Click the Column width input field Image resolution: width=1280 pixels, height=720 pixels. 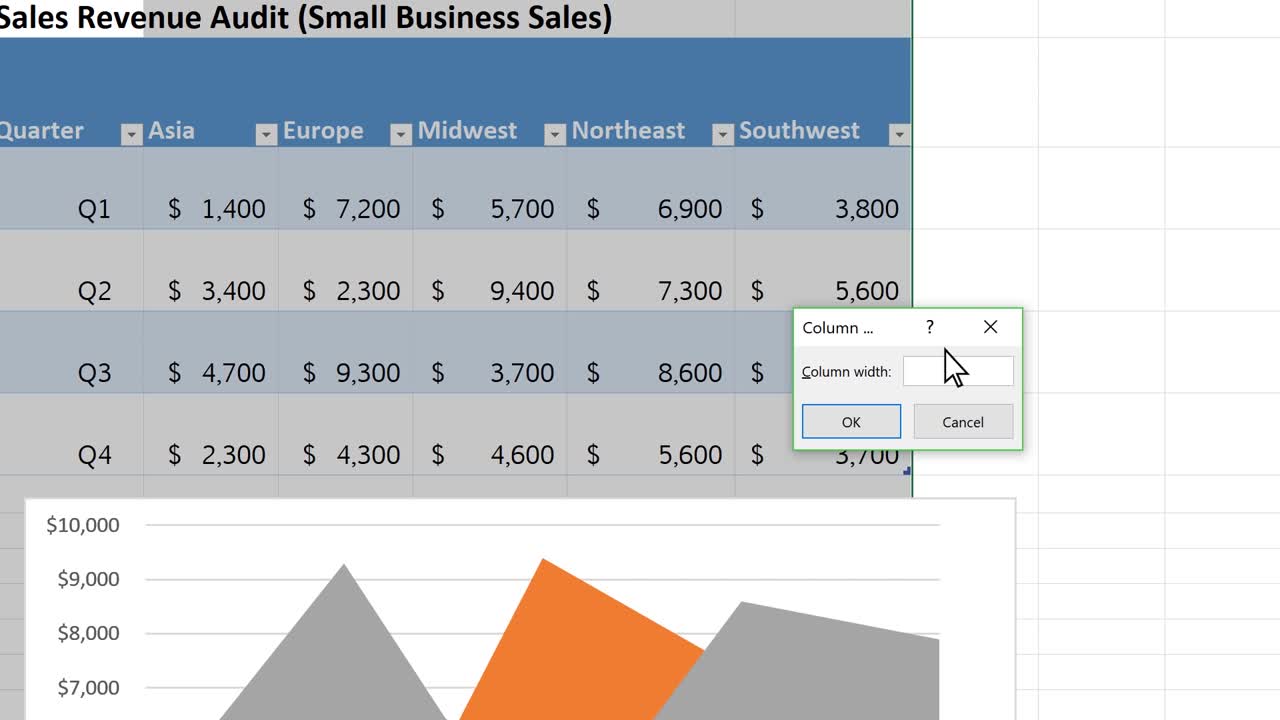tap(958, 371)
